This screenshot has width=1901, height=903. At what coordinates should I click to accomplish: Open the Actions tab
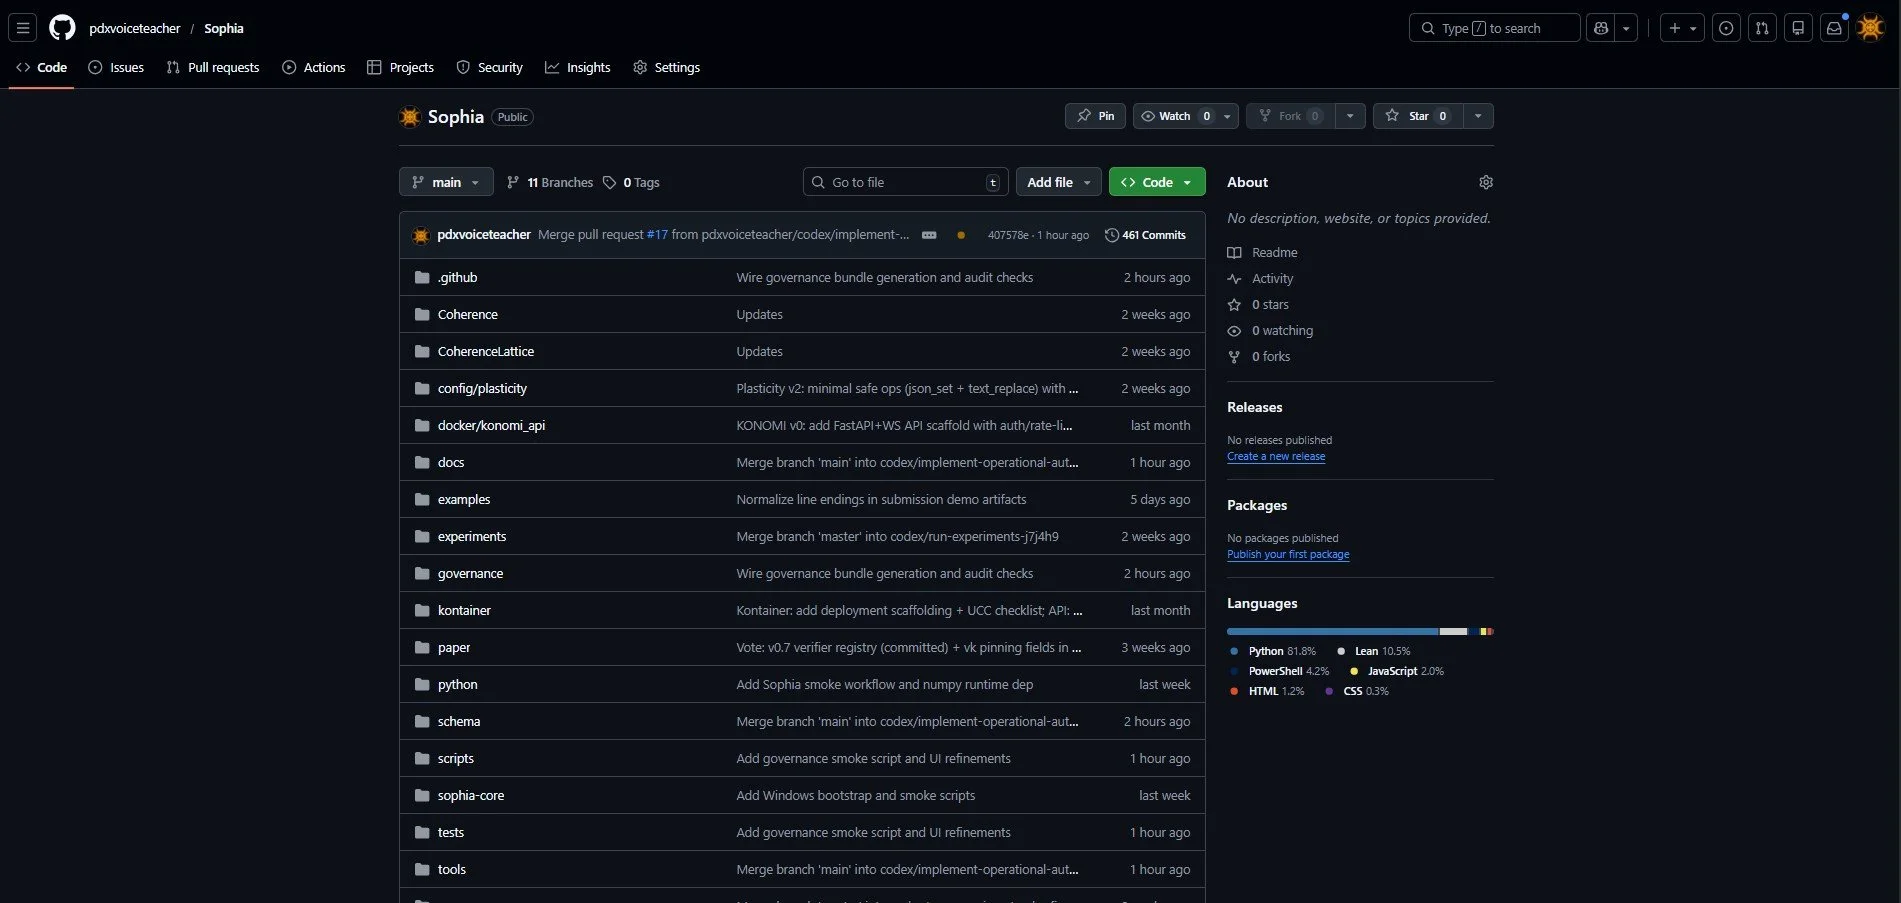pos(314,67)
